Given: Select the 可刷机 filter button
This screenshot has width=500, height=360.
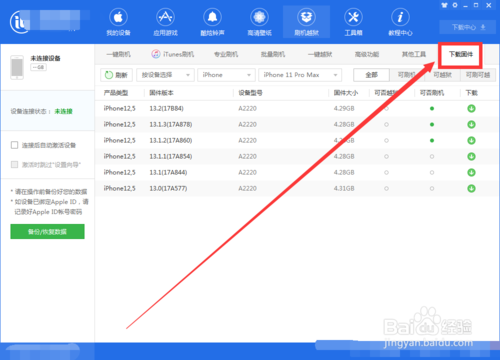Looking at the screenshot, I should click(x=407, y=75).
